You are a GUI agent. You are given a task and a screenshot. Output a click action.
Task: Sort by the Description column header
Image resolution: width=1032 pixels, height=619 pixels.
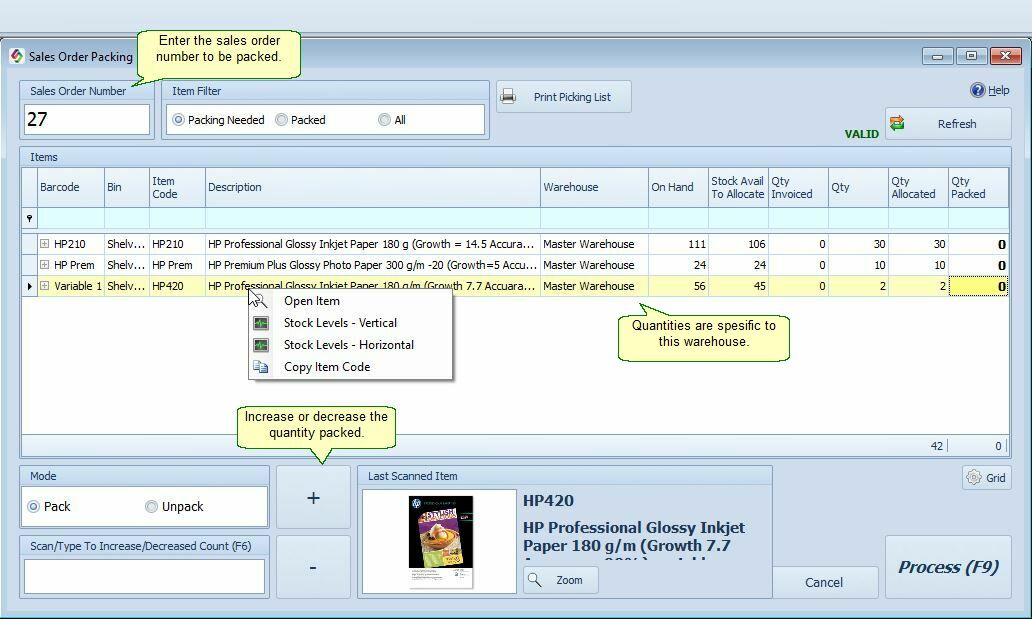click(373, 188)
